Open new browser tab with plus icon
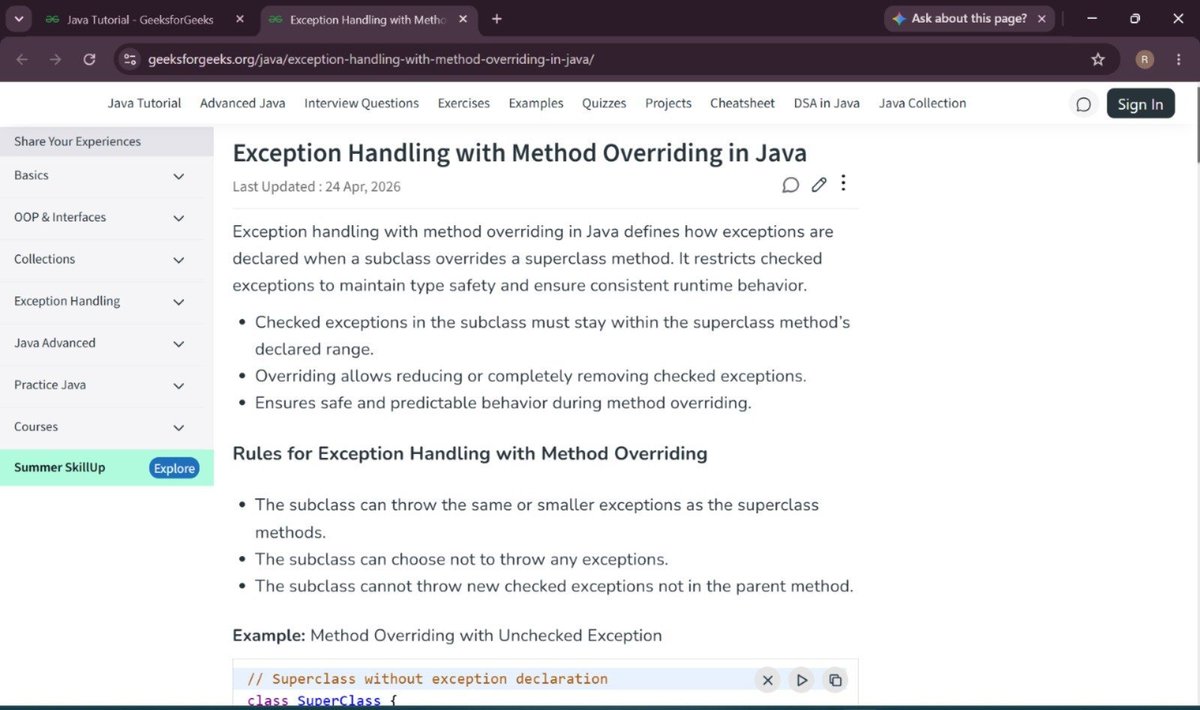The image size is (1200, 710). 497,19
